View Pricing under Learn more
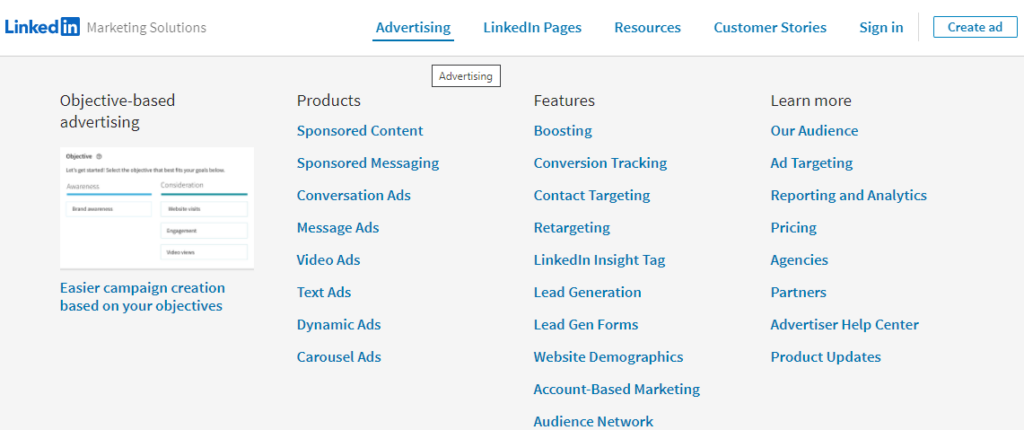This screenshot has width=1024, height=430. 793,228
